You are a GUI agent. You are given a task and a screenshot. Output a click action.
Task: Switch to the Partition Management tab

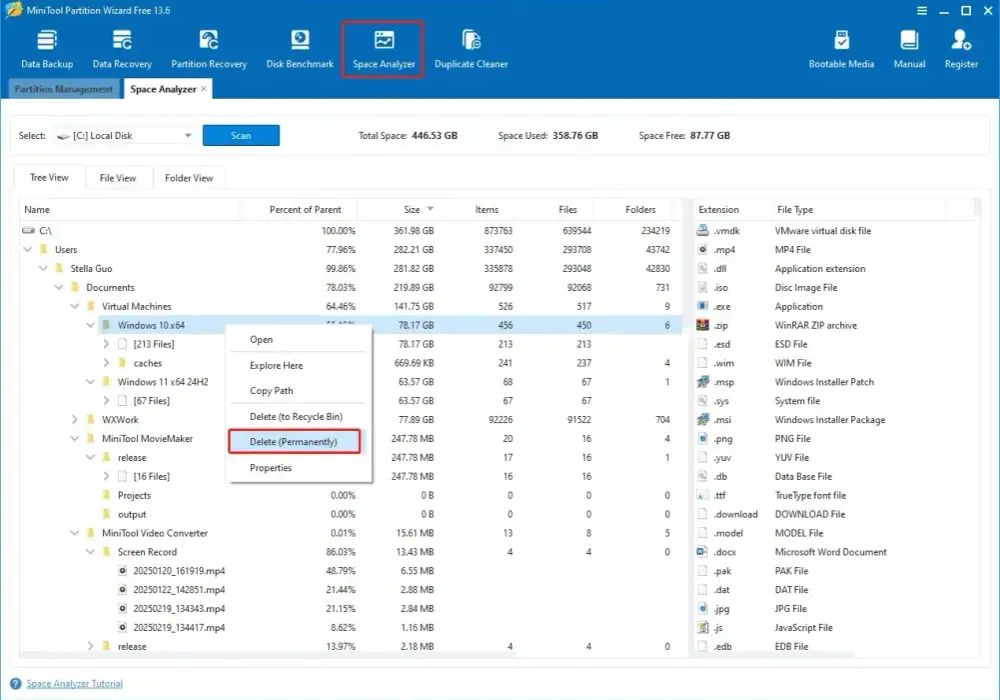64,89
